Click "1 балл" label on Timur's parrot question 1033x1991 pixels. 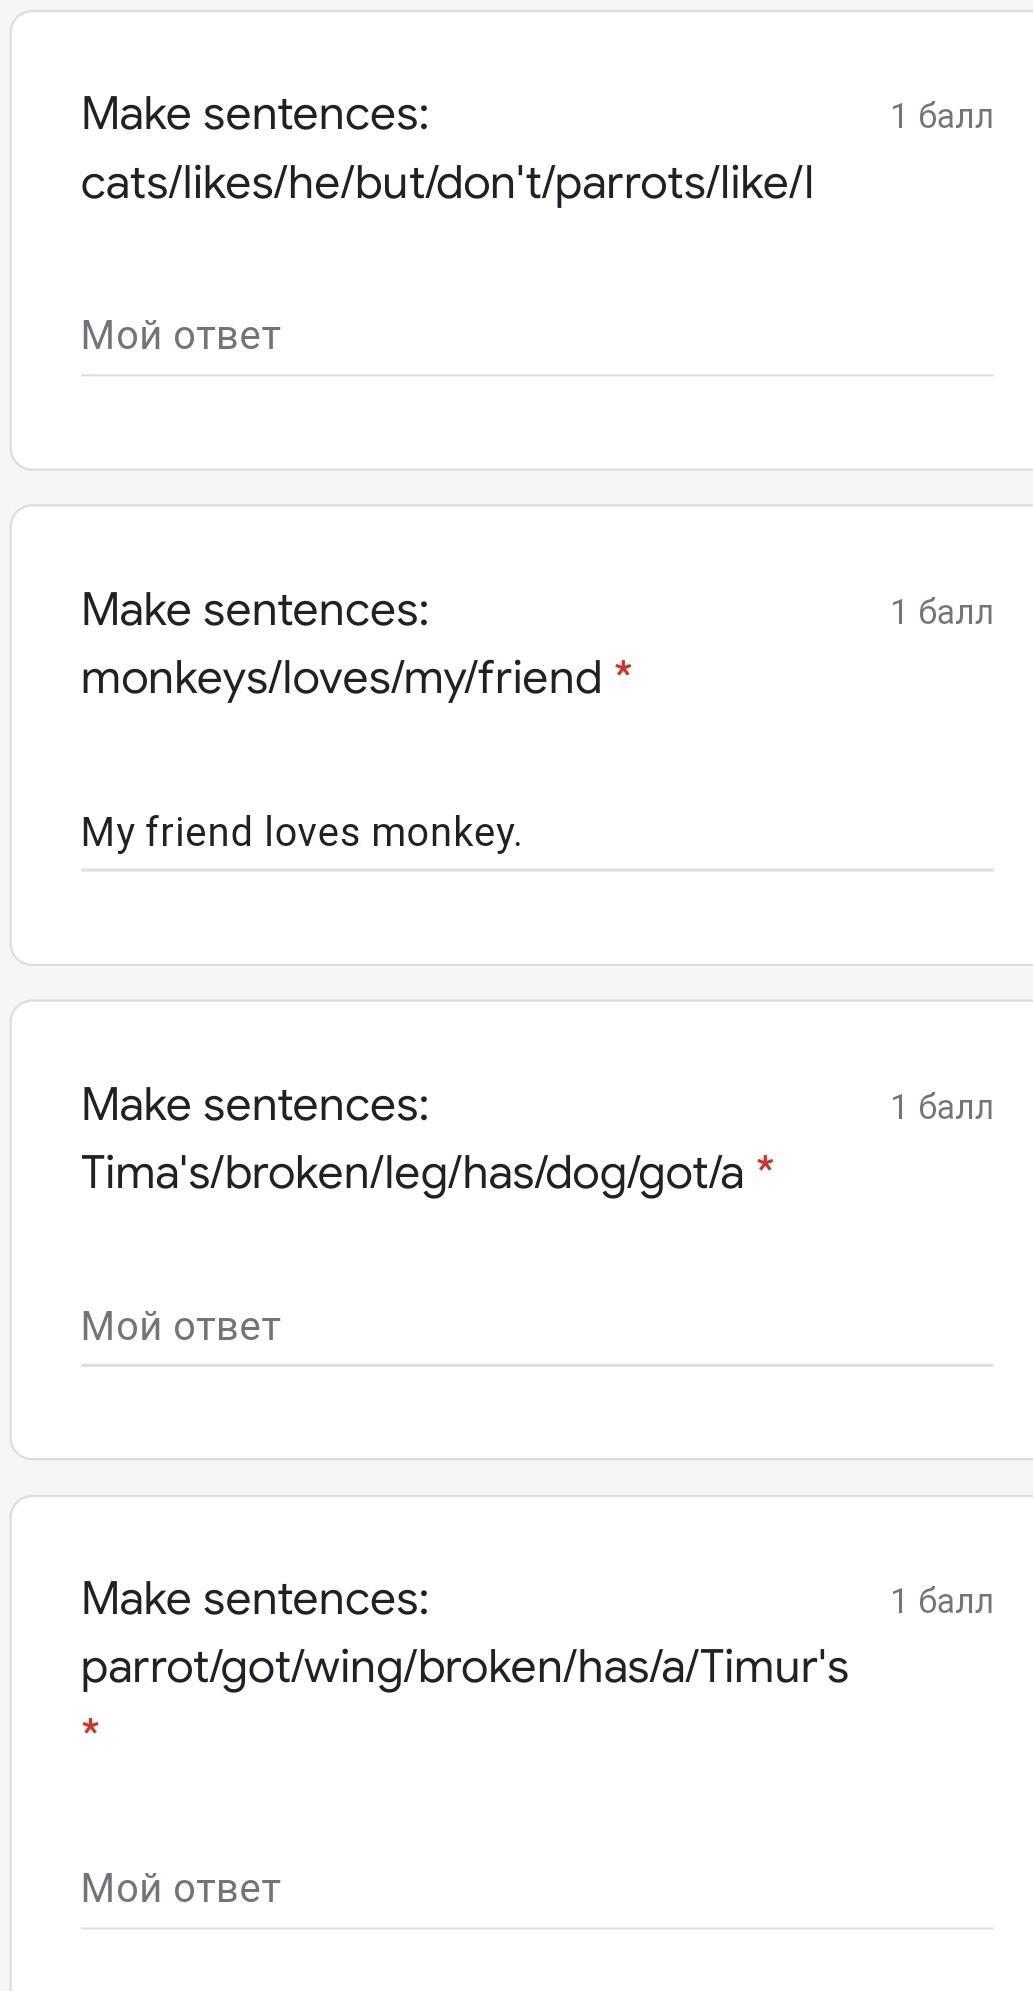(x=941, y=1601)
